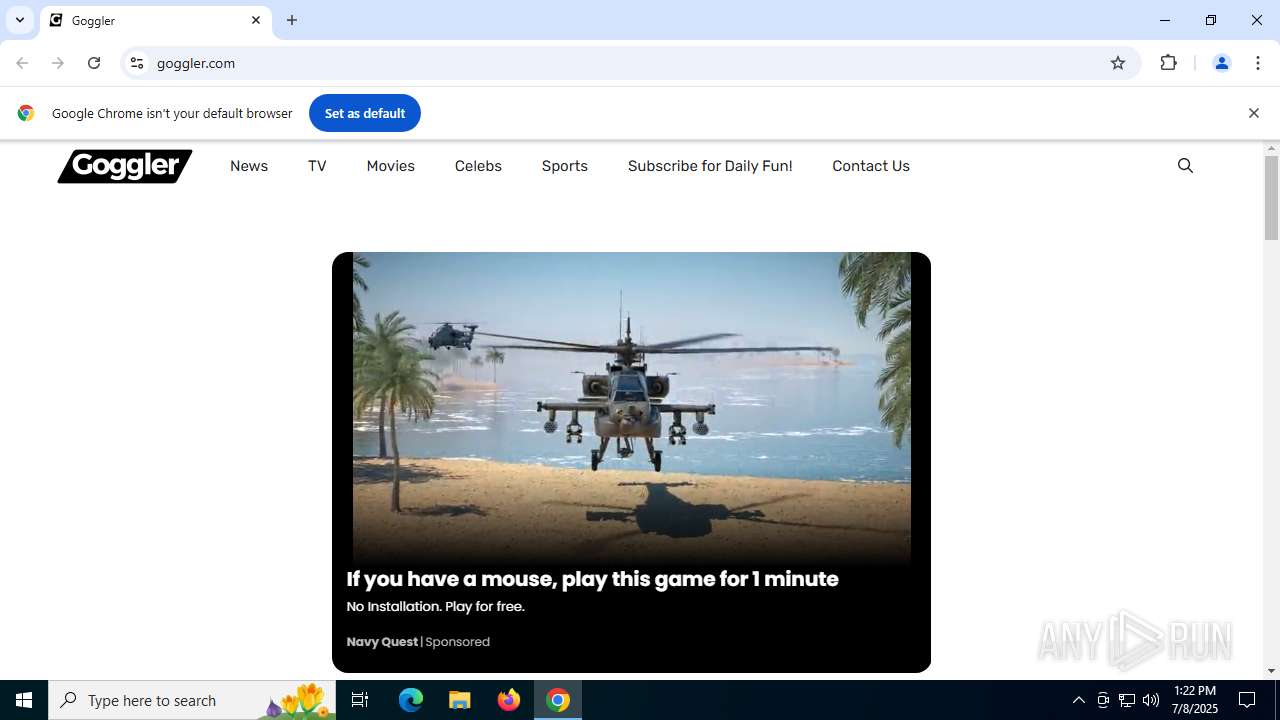This screenshot has width=1280, height=720.
Task: Click the Goggler logo
Action: click(x=125, y=166)
